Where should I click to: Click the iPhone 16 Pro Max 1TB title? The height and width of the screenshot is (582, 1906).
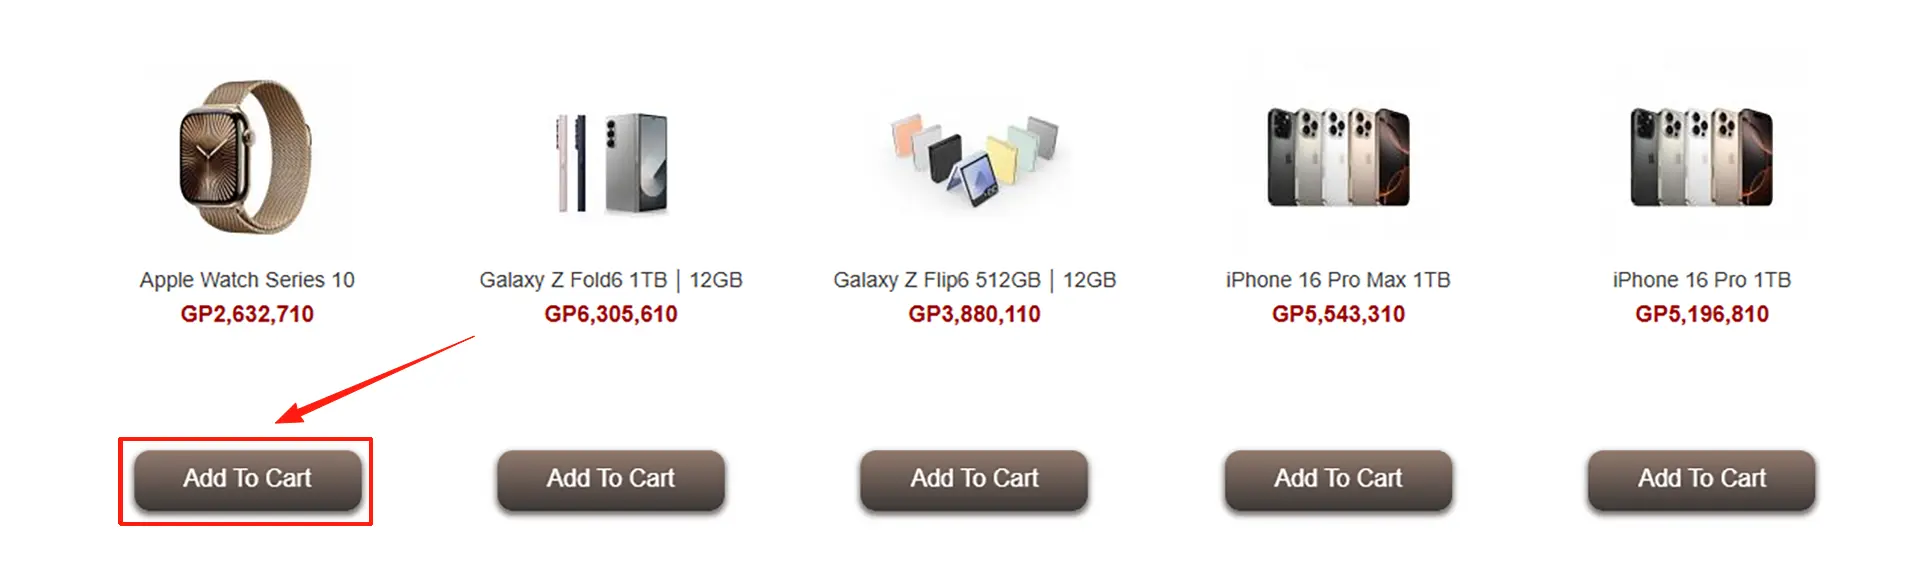pyautogui.click(x=1338, y=280)
